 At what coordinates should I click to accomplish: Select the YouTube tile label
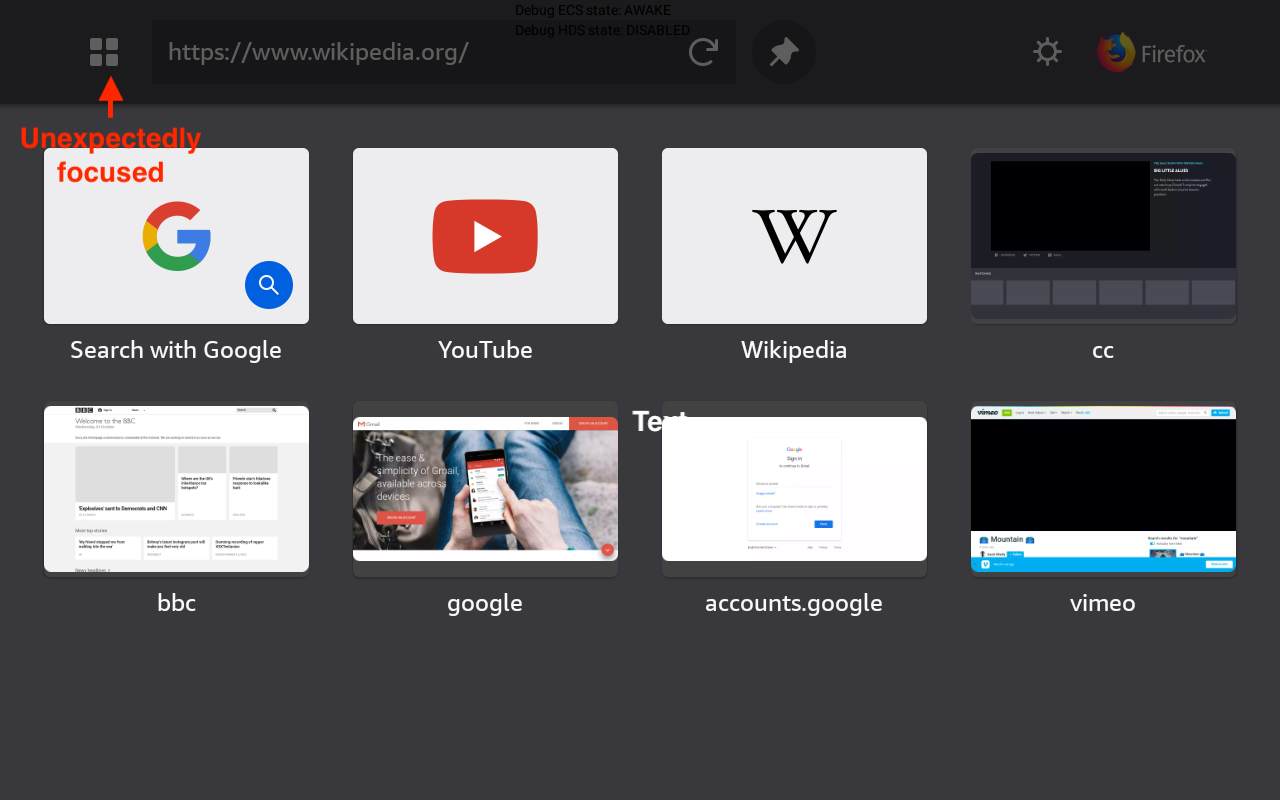pos(485,349)
